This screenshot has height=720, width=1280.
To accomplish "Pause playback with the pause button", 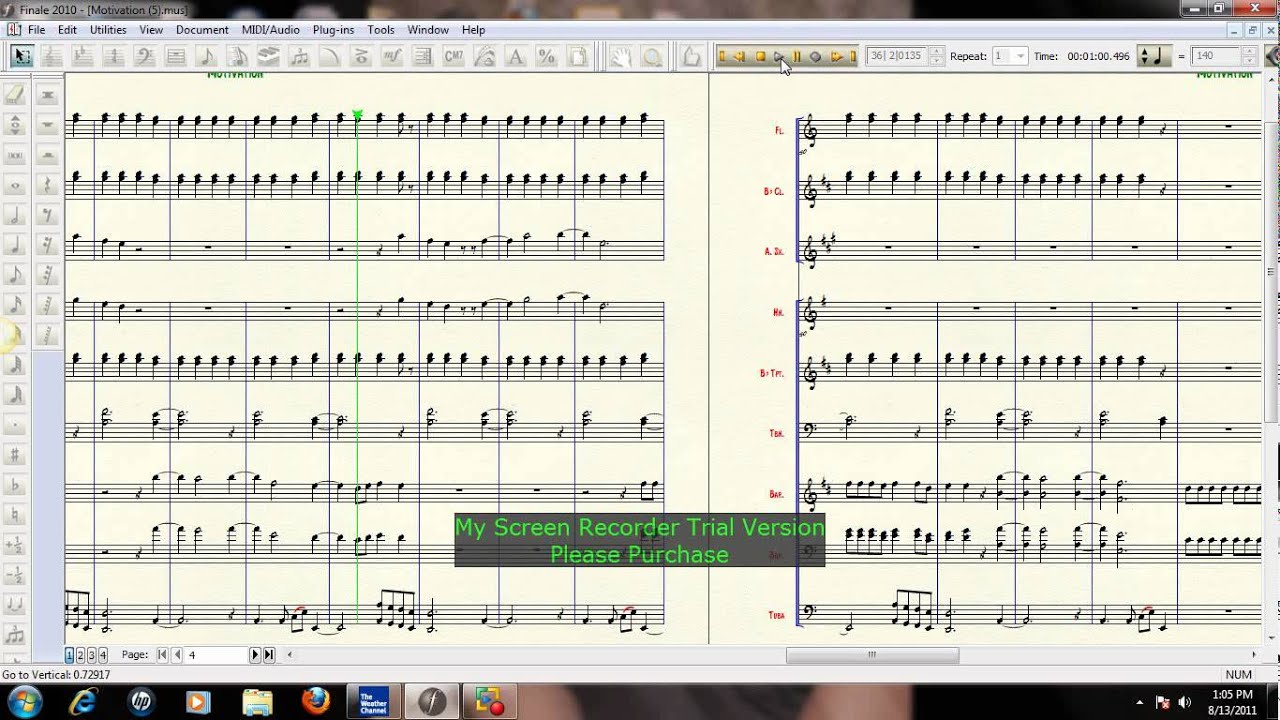I will [797, 57].
